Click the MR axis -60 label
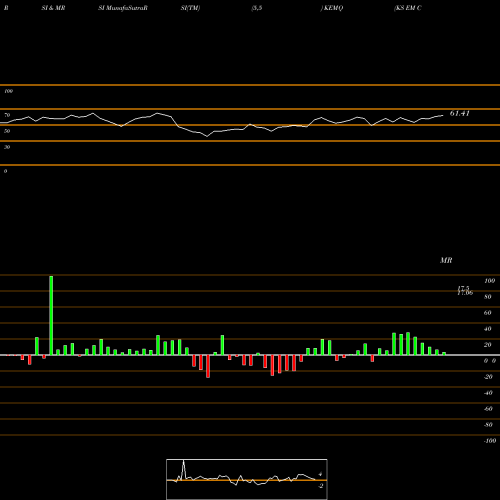 488,409
